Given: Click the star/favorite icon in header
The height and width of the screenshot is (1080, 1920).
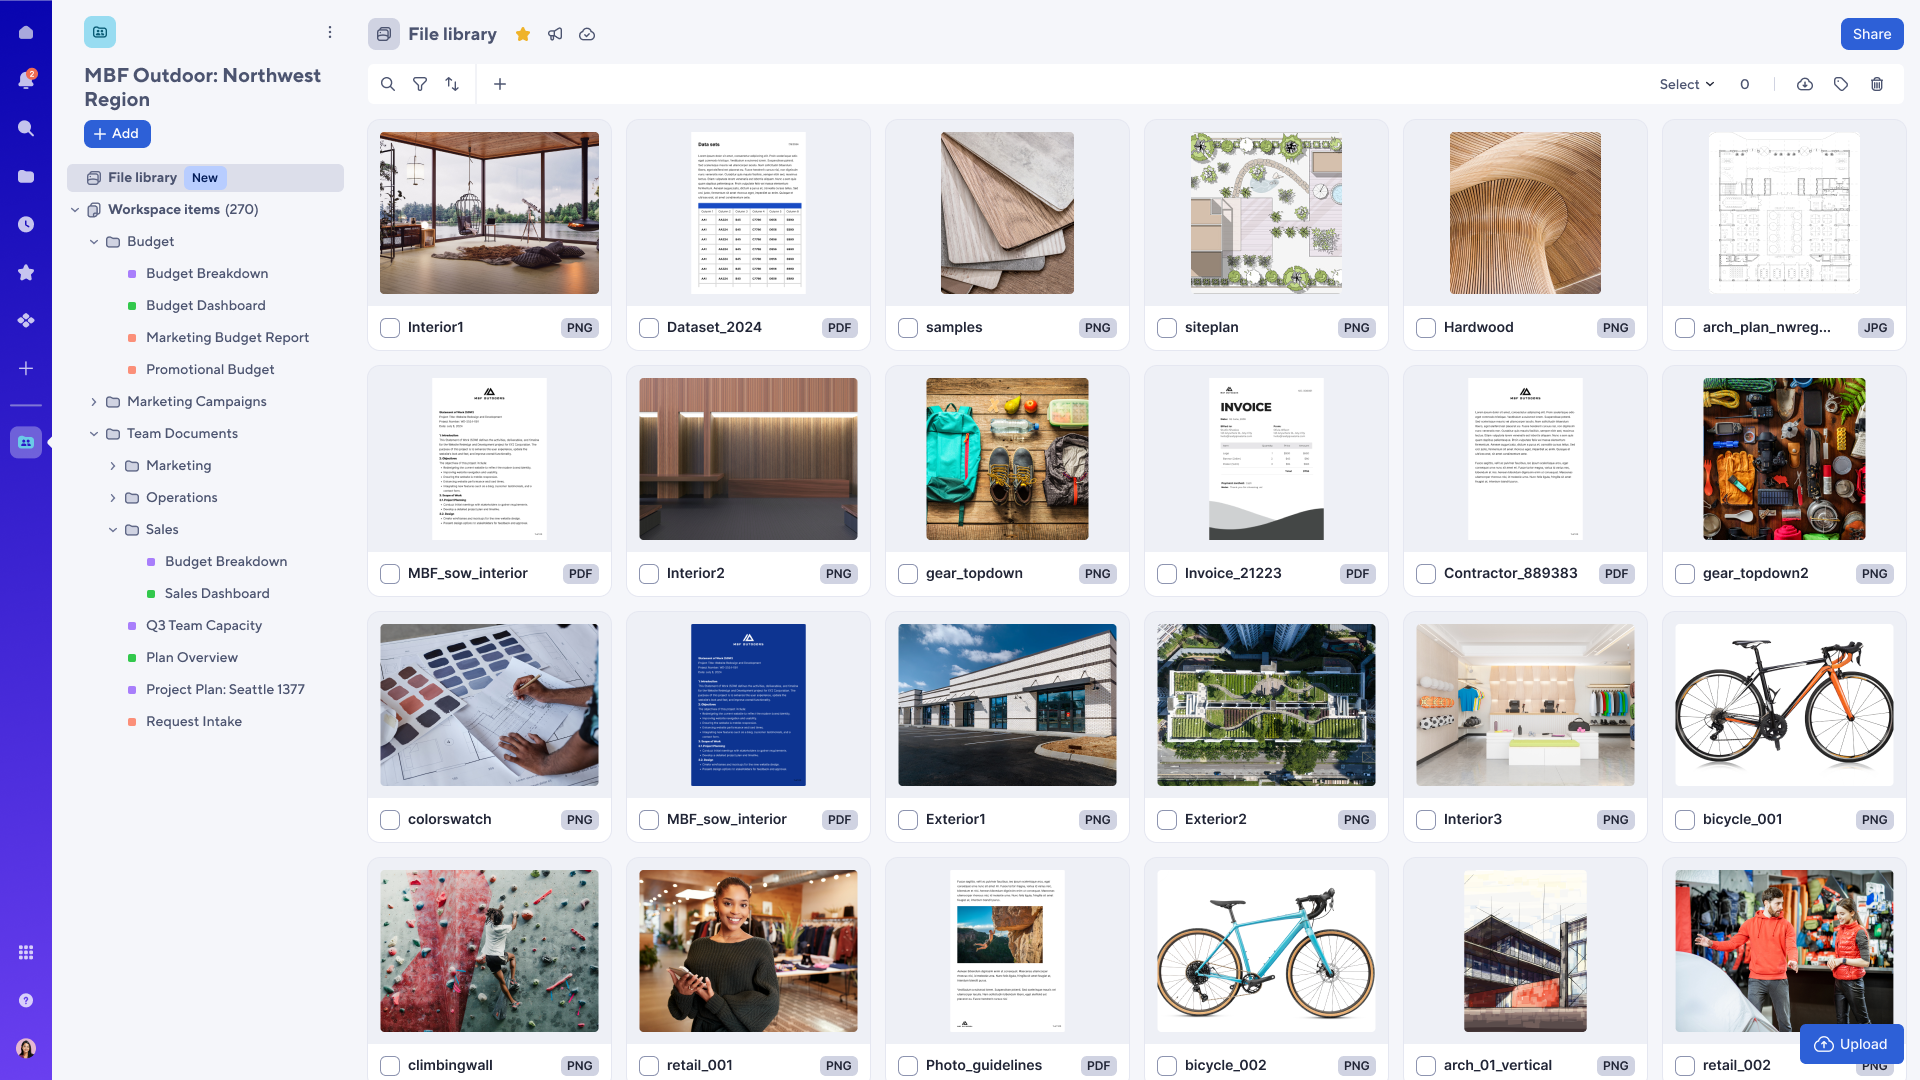Looking at the screenshot, I should 524,34.
